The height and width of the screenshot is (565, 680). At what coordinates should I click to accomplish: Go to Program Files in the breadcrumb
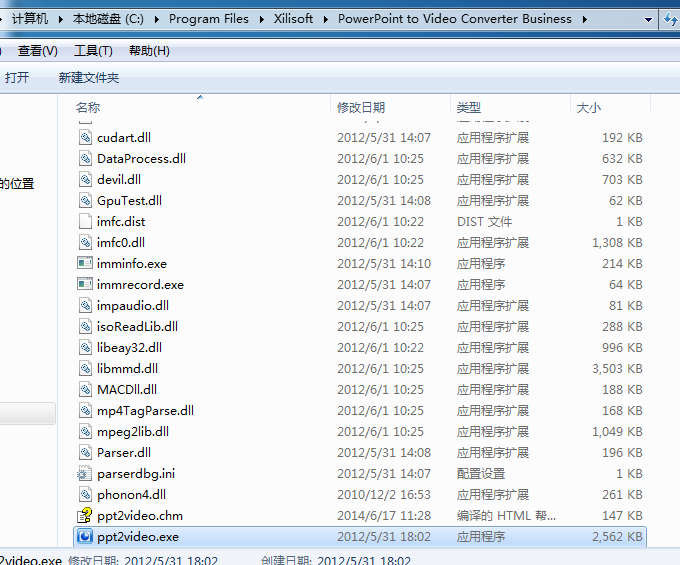point(209,19)
